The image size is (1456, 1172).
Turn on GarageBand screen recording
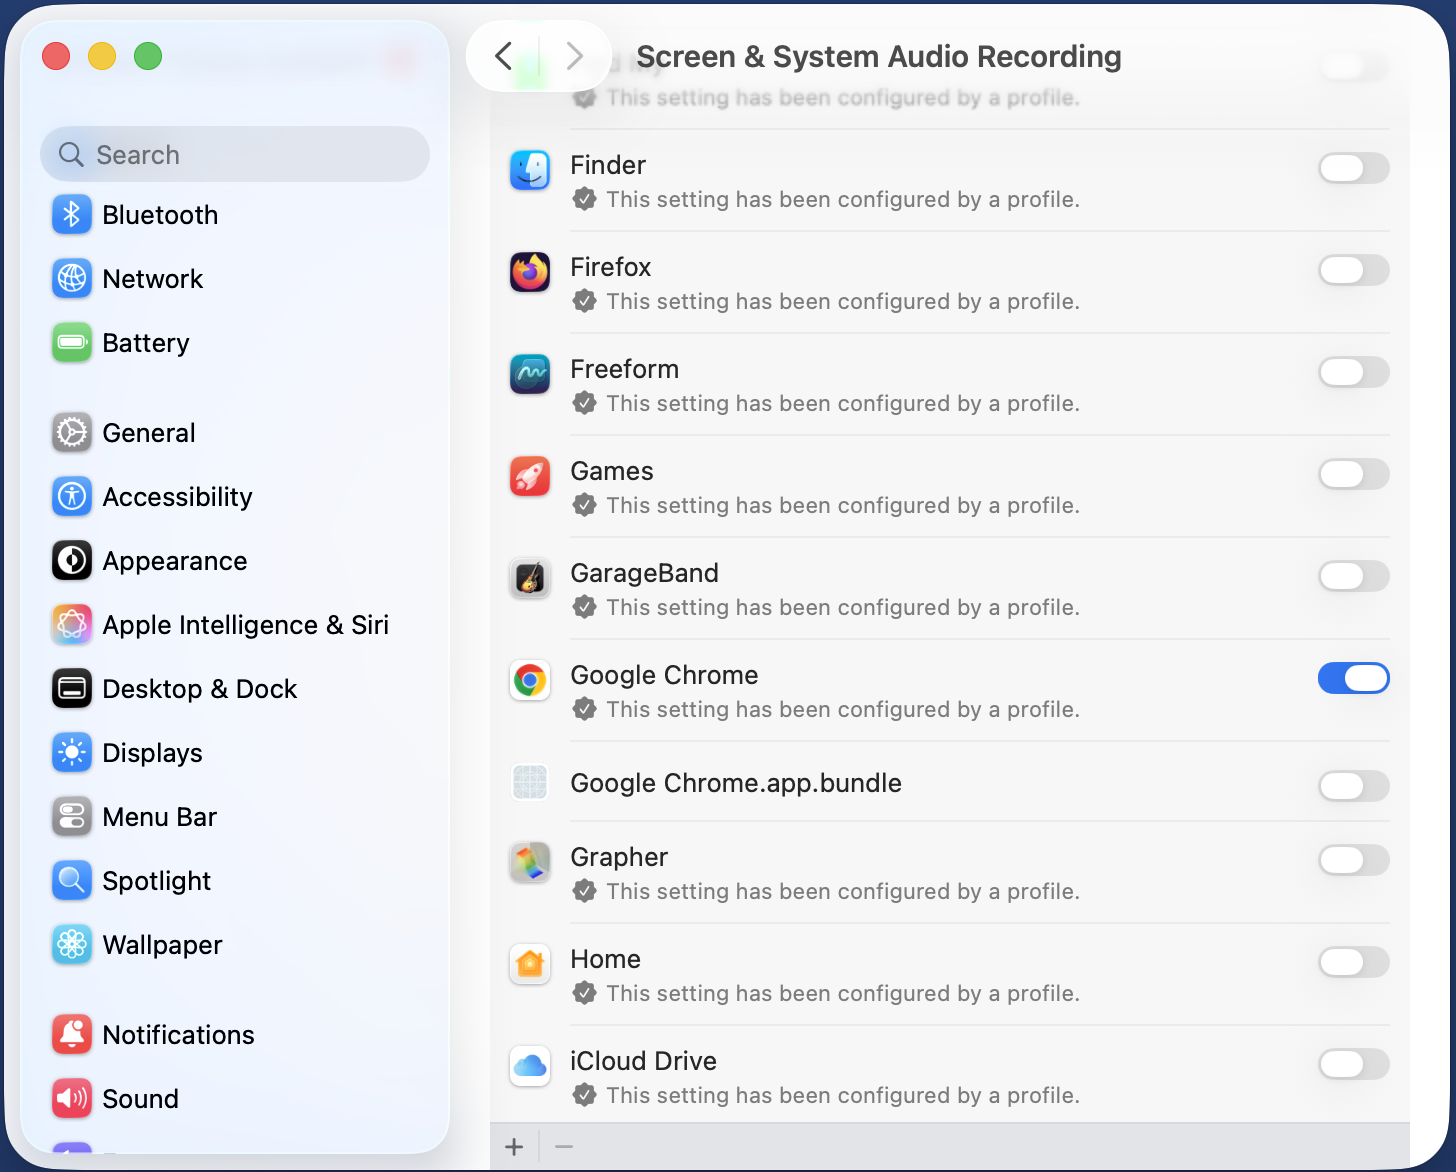pyautogui.click(x=1354, y=576)
